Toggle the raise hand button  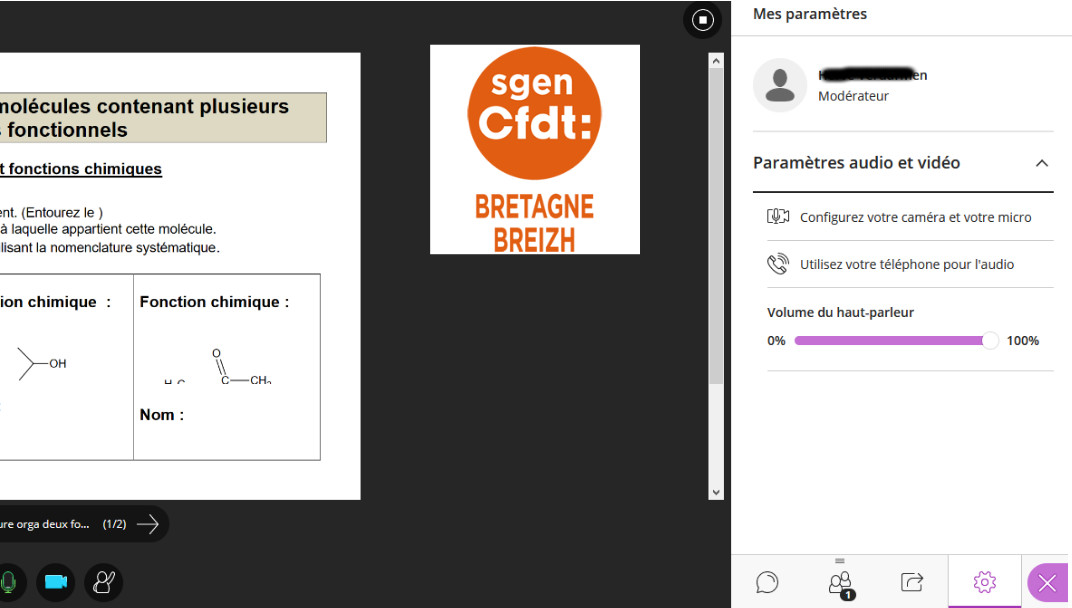(104, 582)
